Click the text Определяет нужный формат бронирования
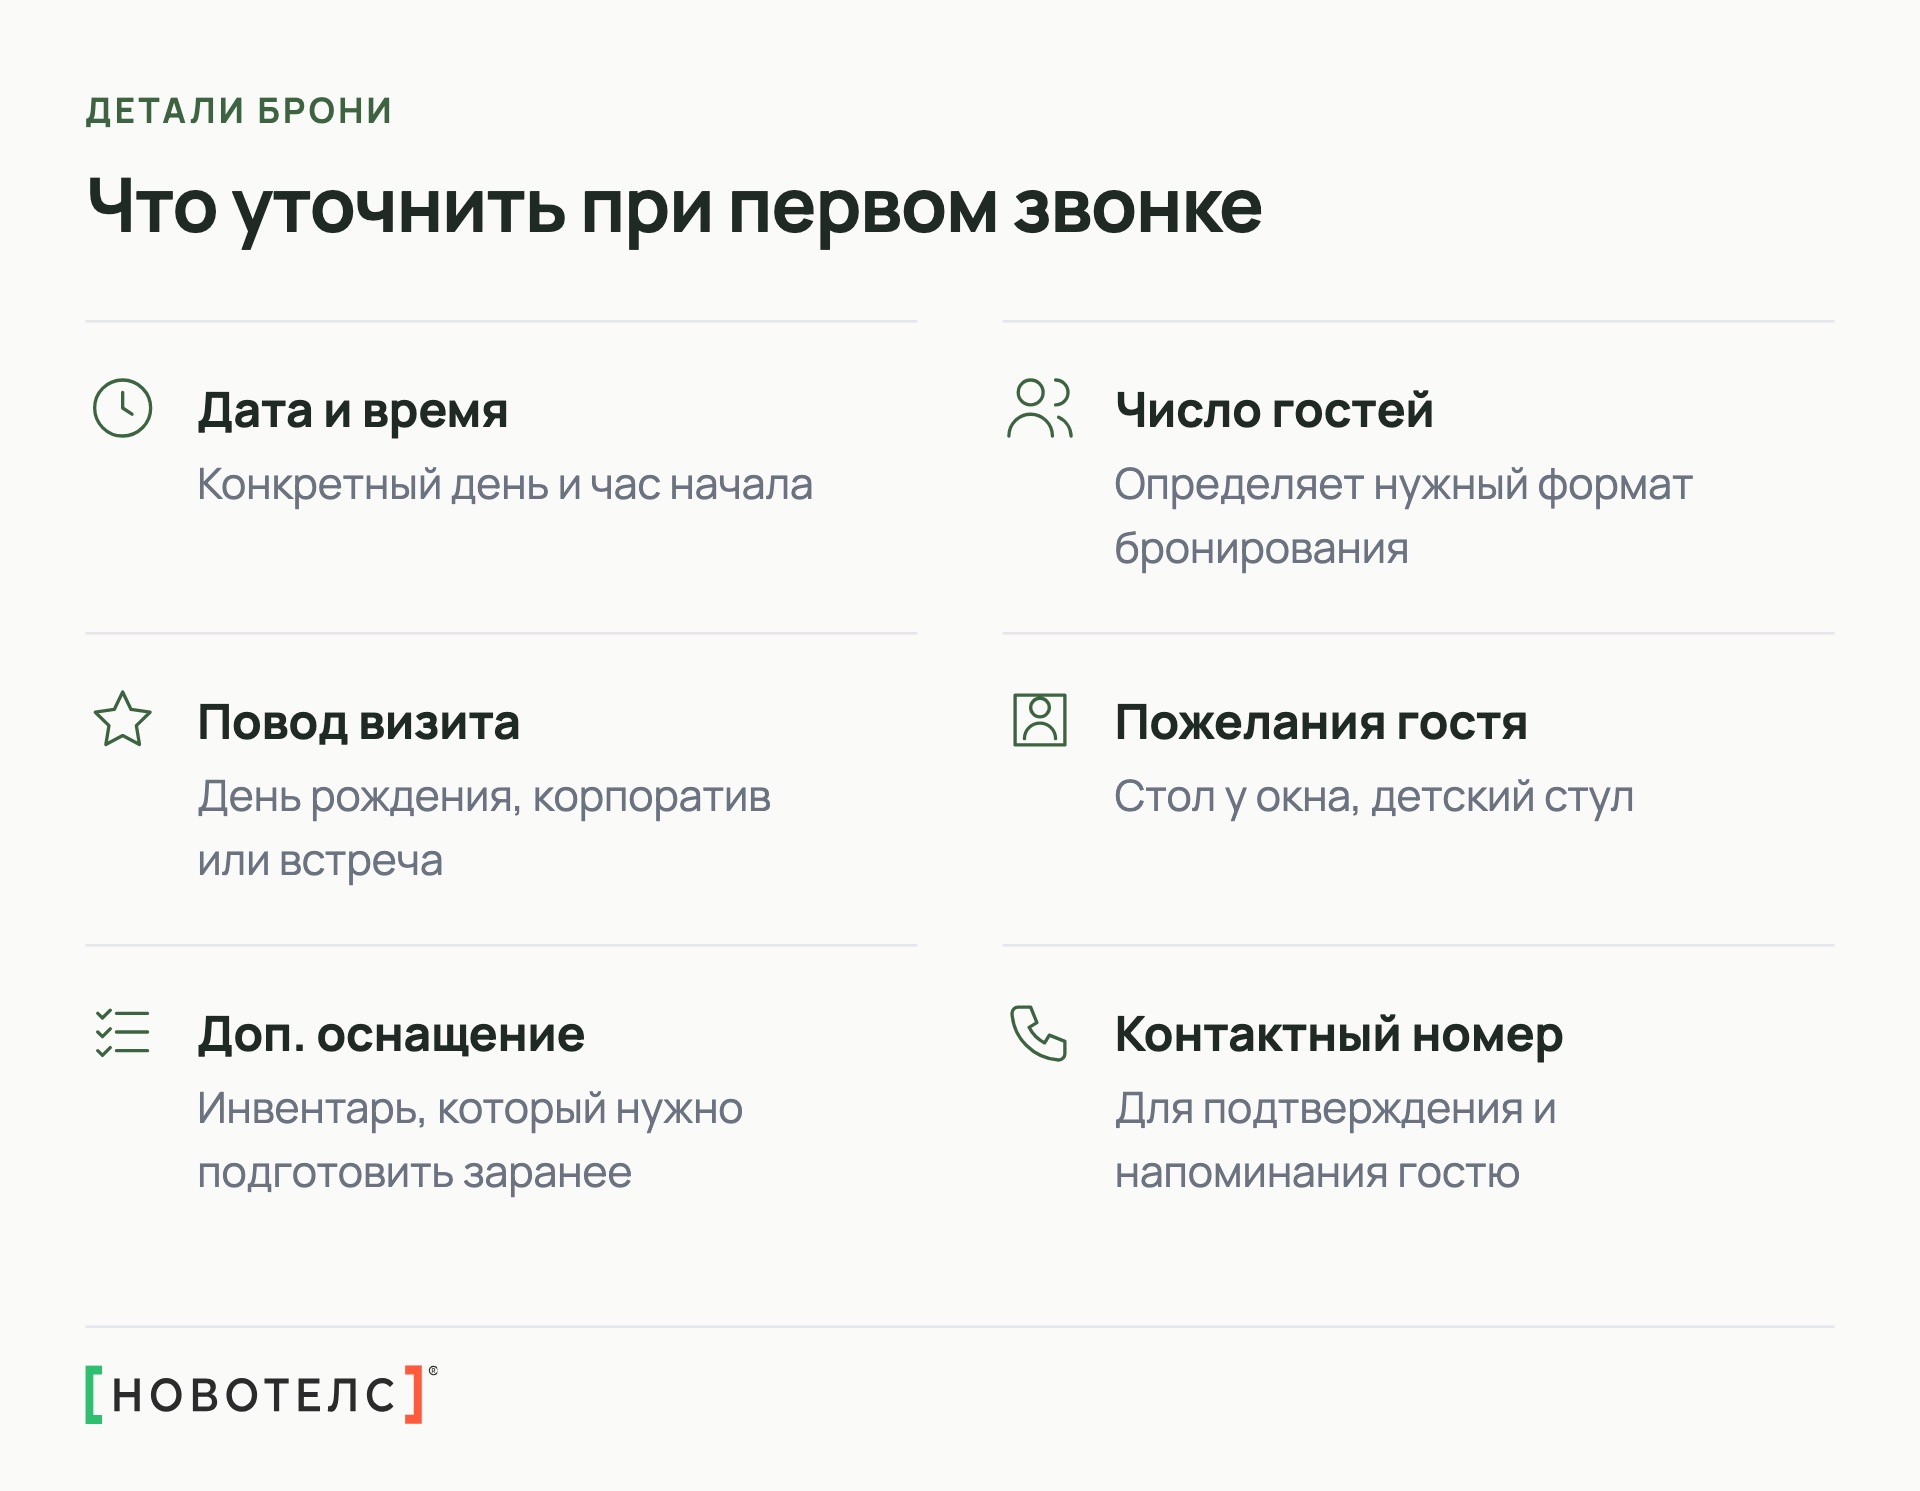Viewport: 1920px width, 1491px height. point(1403,517)
